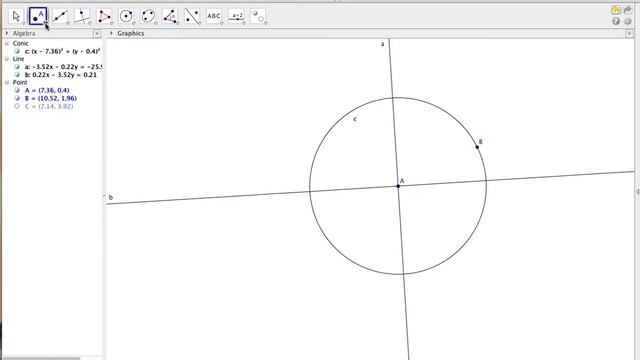The image size is (640, 360).
Task: Expand the Algebra style bar triangle
Action: coord(7,33)
